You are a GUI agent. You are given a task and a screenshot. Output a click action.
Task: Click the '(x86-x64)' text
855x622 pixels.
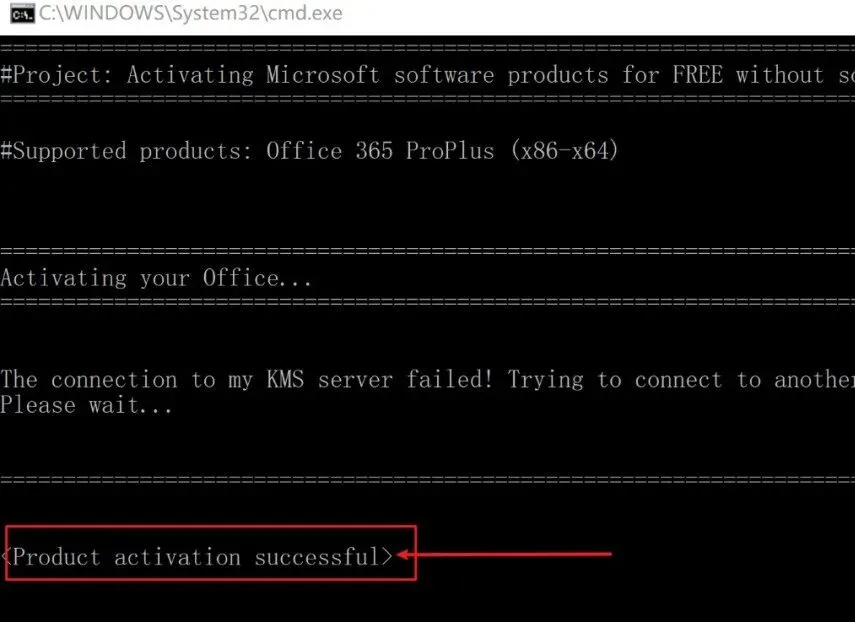pyautogui.click(x=564, y=151)
